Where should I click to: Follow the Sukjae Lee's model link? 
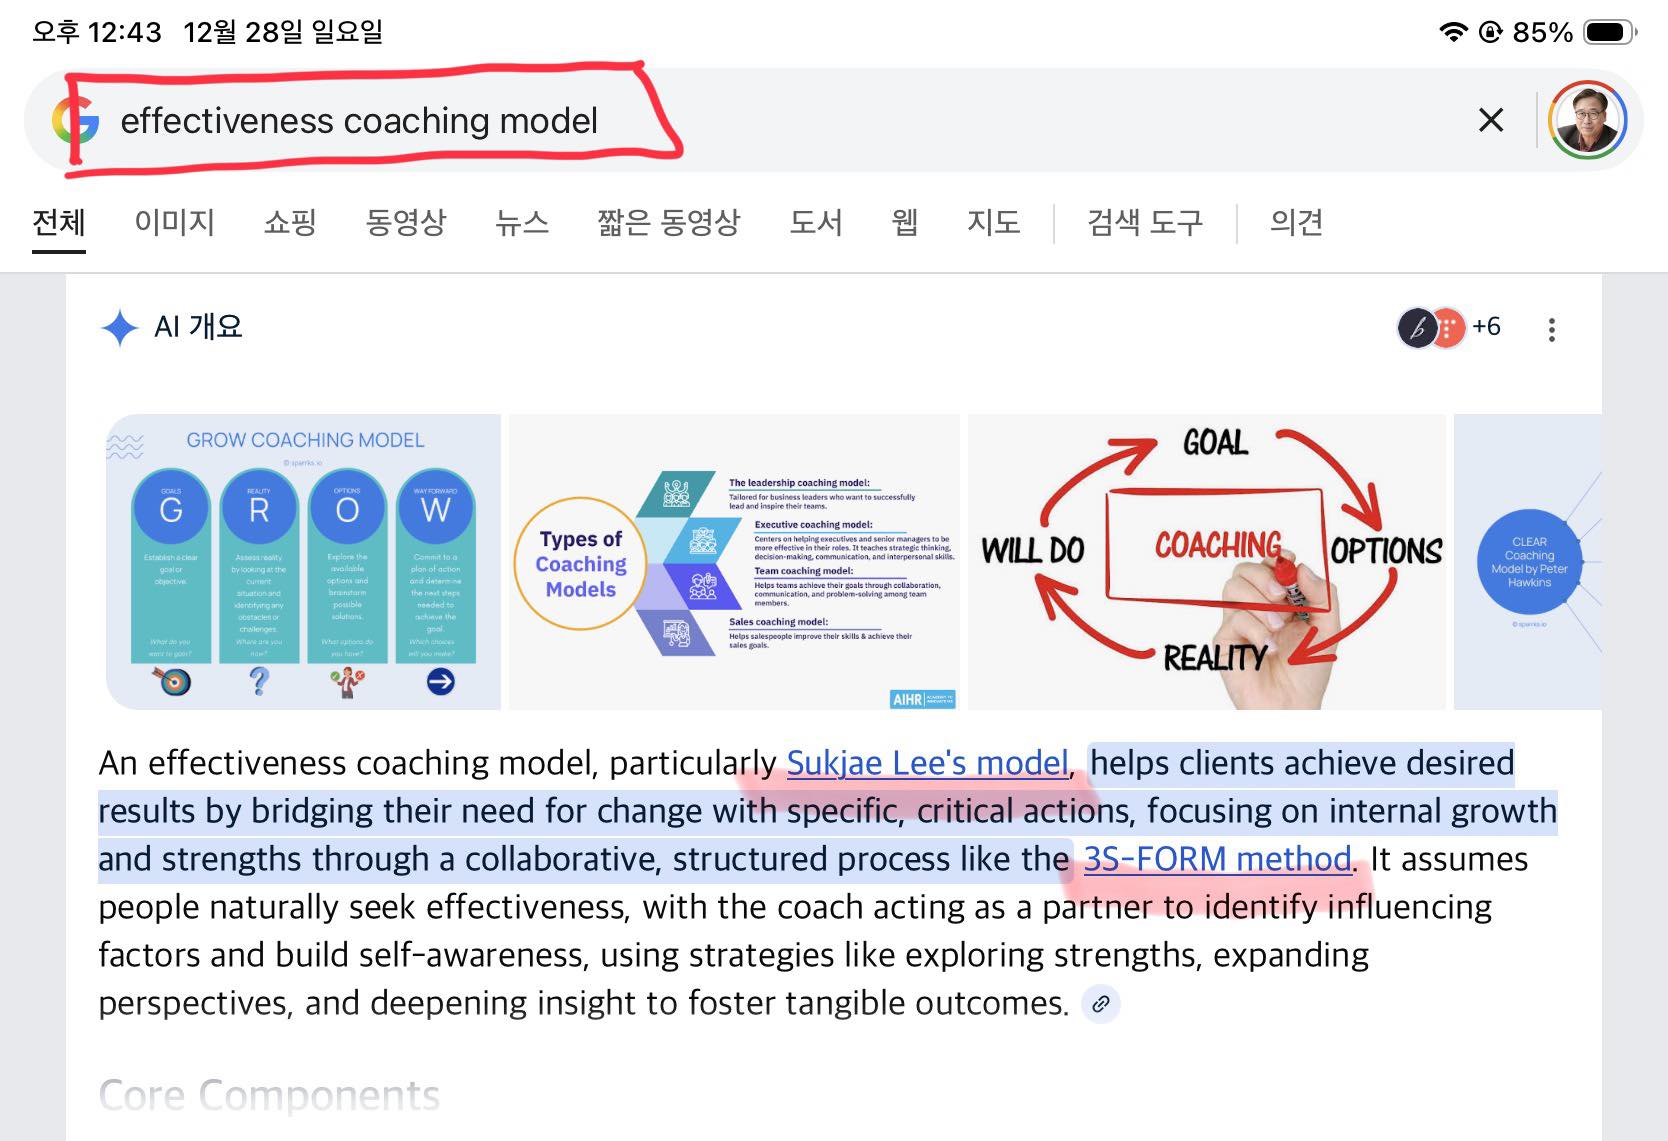tap(928, 763)
